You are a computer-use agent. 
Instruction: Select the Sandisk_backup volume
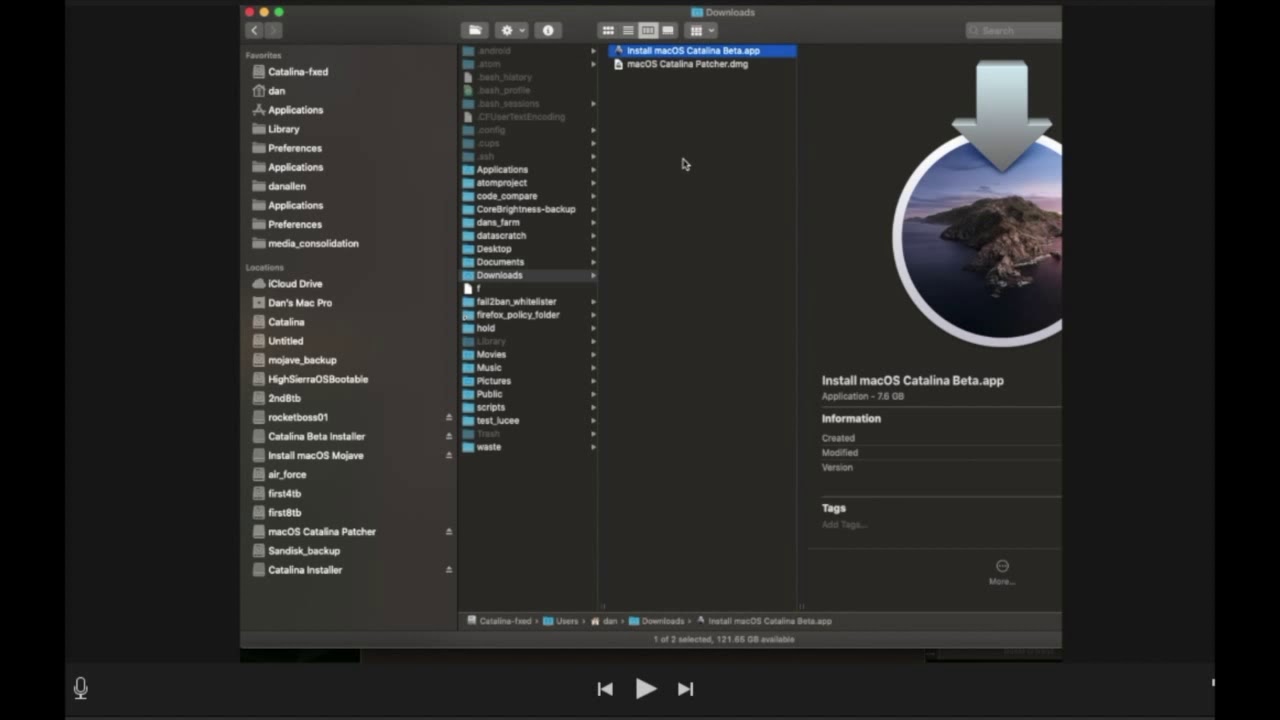tap(304, 551)
